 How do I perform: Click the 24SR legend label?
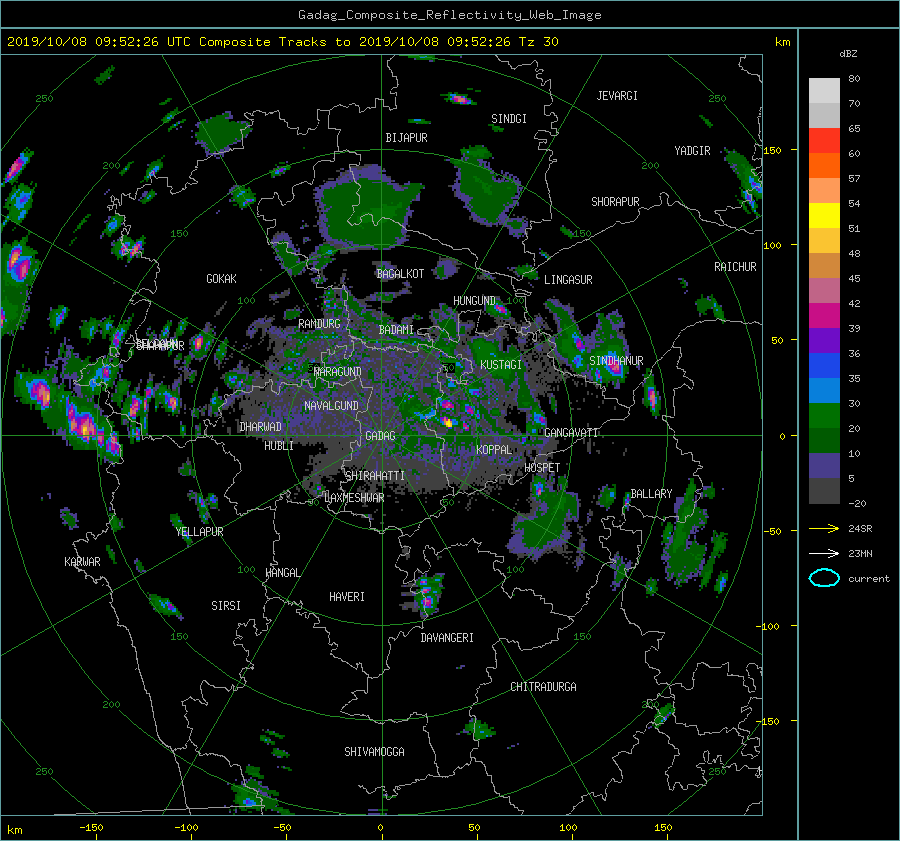860,529
